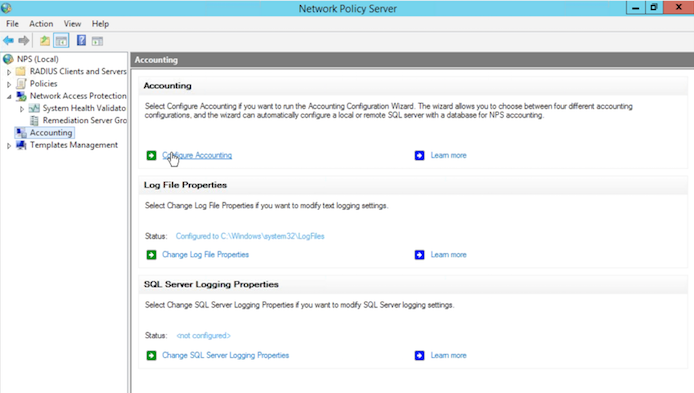The width and height of the screenshot is (694, 393).
Task: Go forward with the toolbar Forward arrow
Action: point(24,41)
